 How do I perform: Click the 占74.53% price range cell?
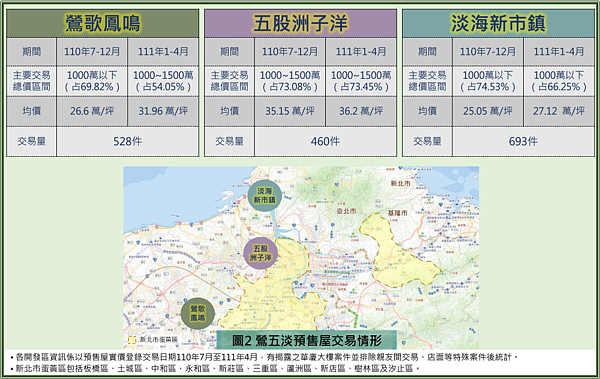click(x=488, y=81)
